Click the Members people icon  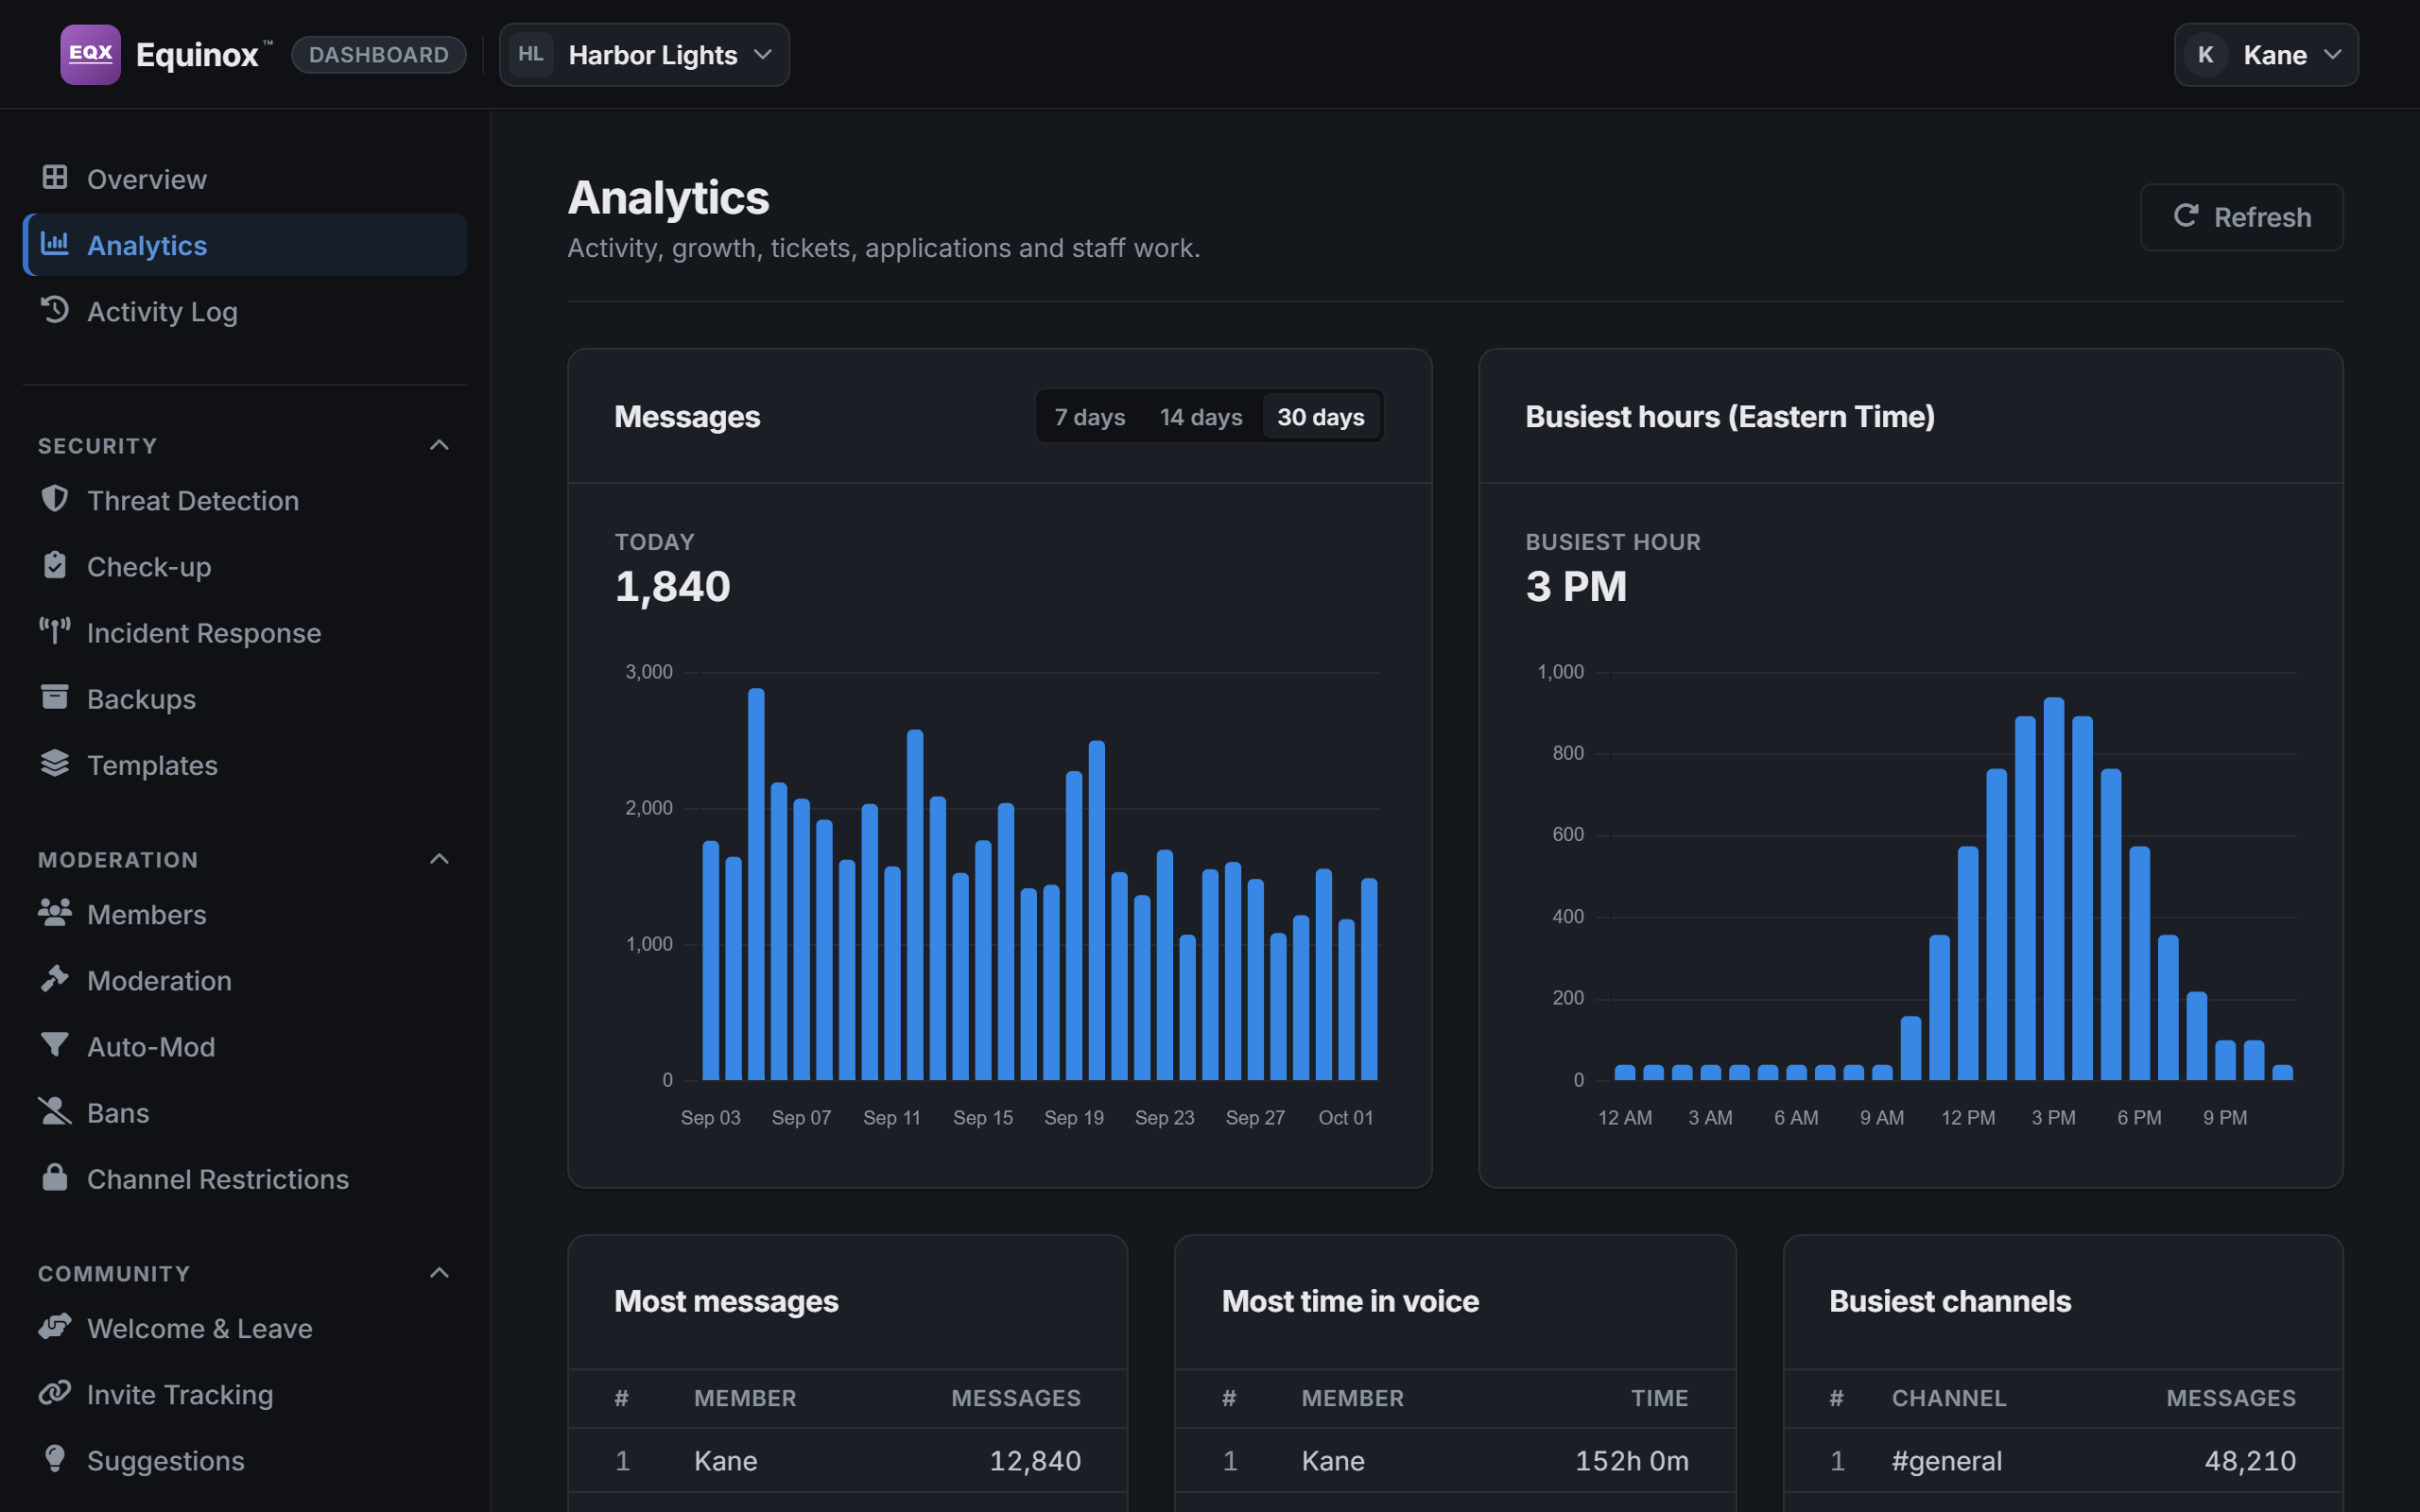pos(55,913)
